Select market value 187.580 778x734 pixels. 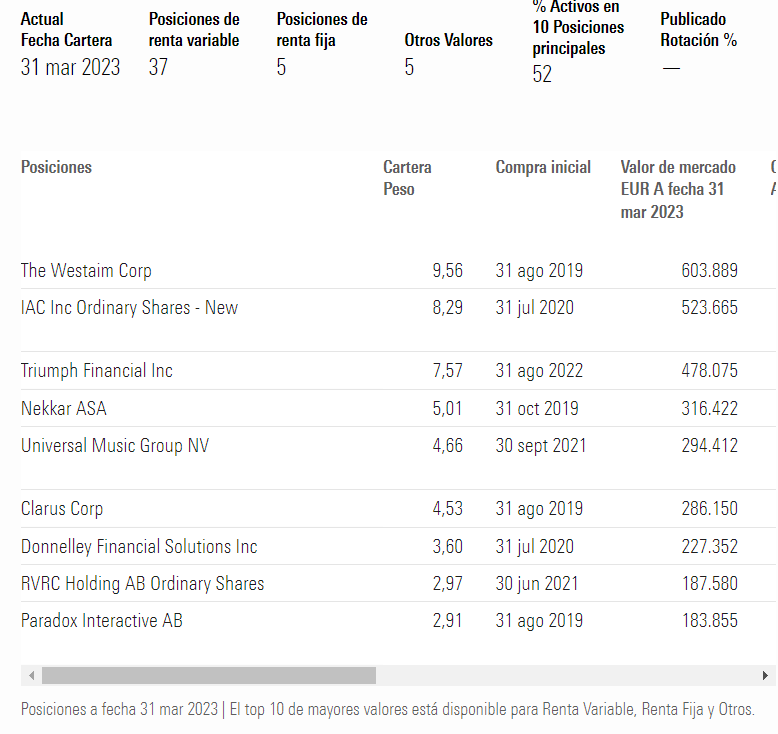click(710, 584)
